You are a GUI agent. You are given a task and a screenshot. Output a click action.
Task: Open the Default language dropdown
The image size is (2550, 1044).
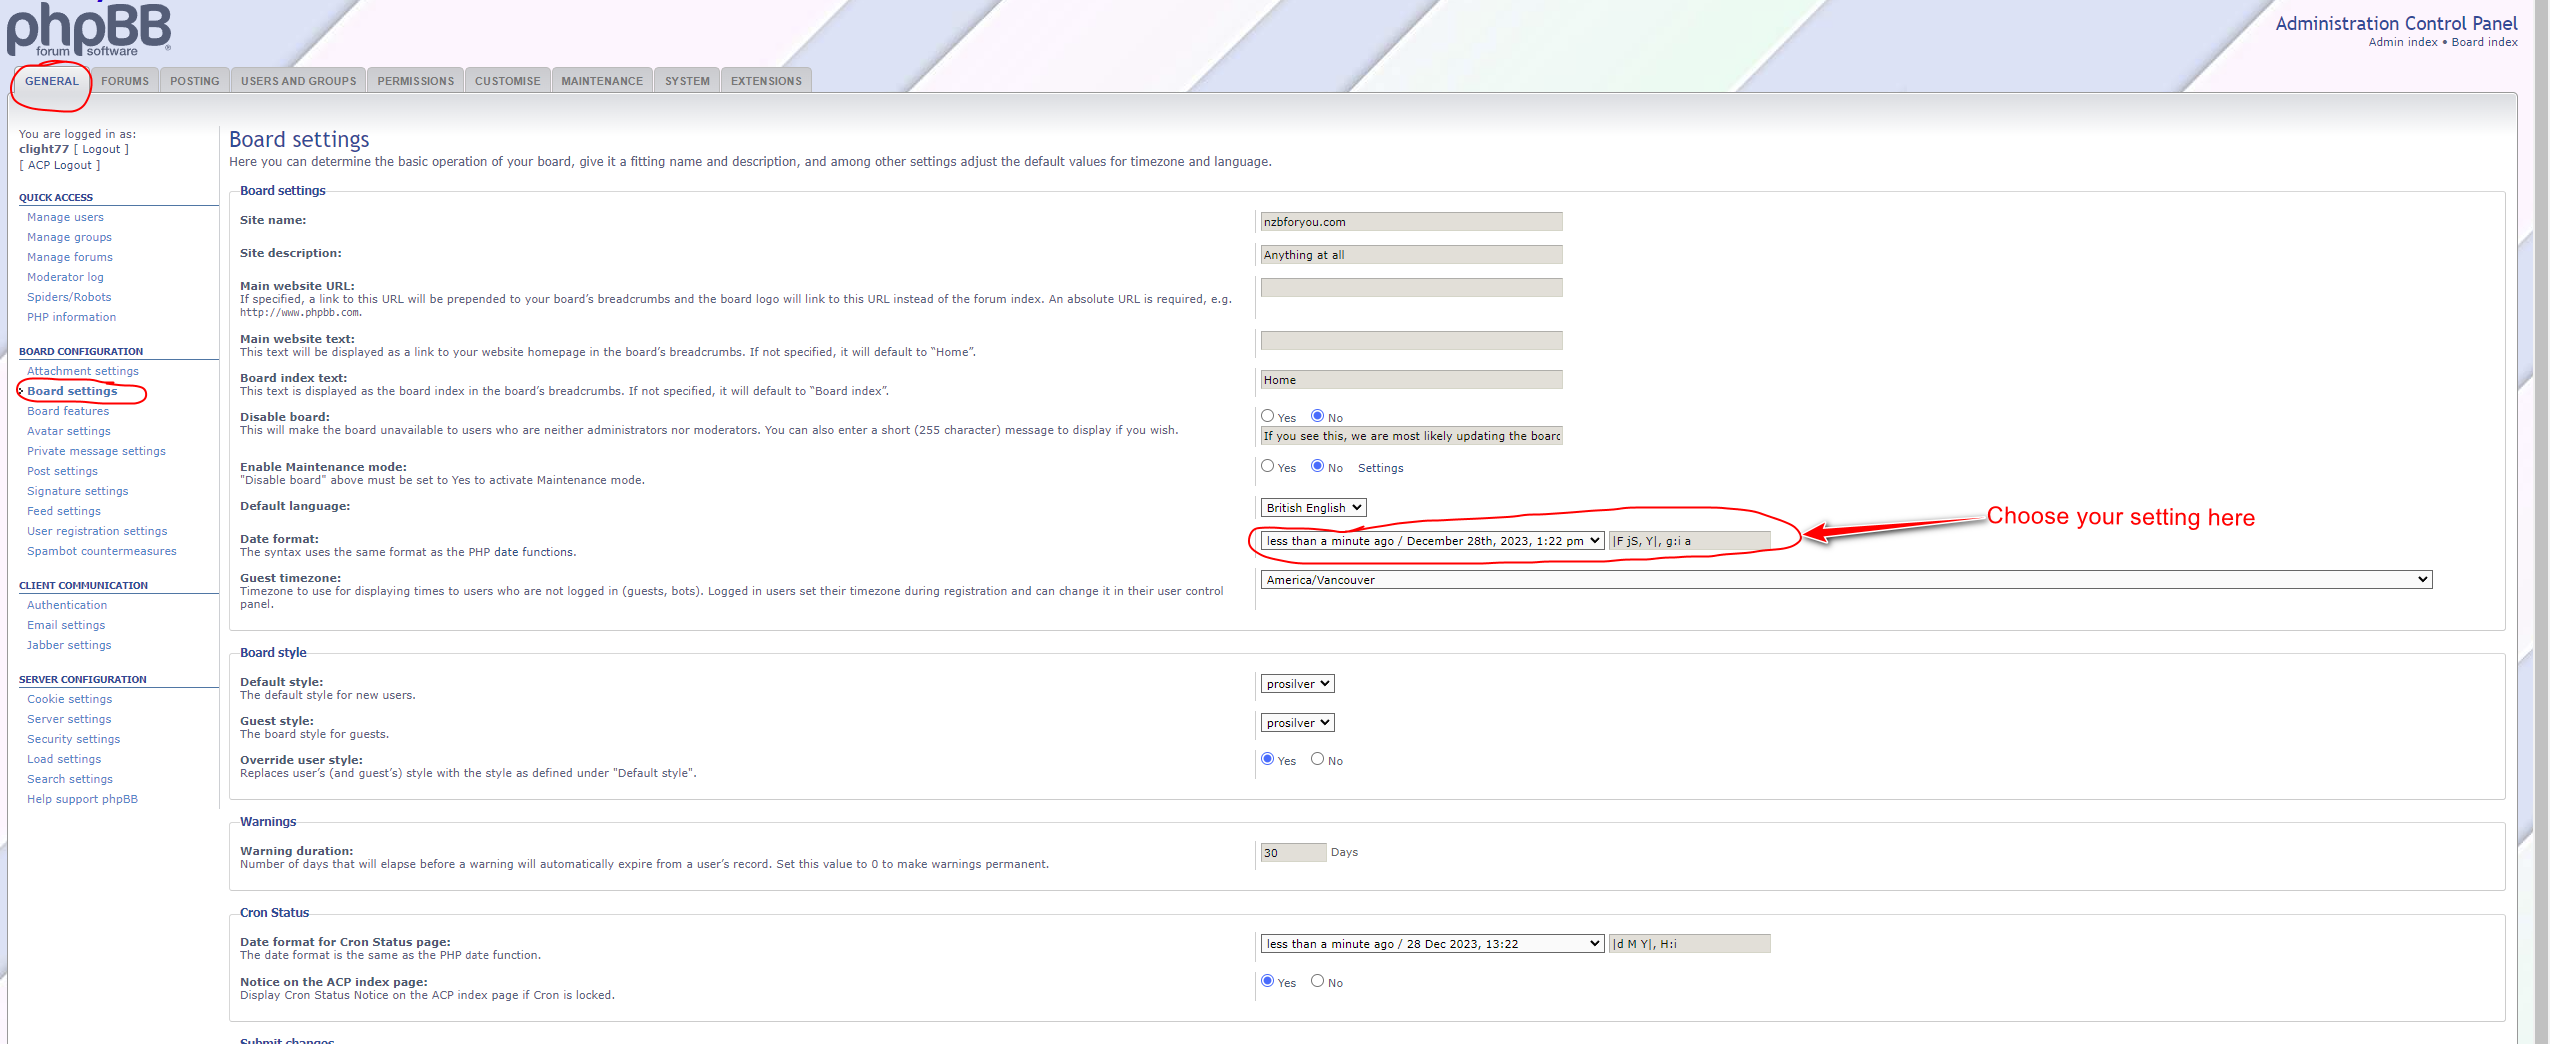point(1313,508)
